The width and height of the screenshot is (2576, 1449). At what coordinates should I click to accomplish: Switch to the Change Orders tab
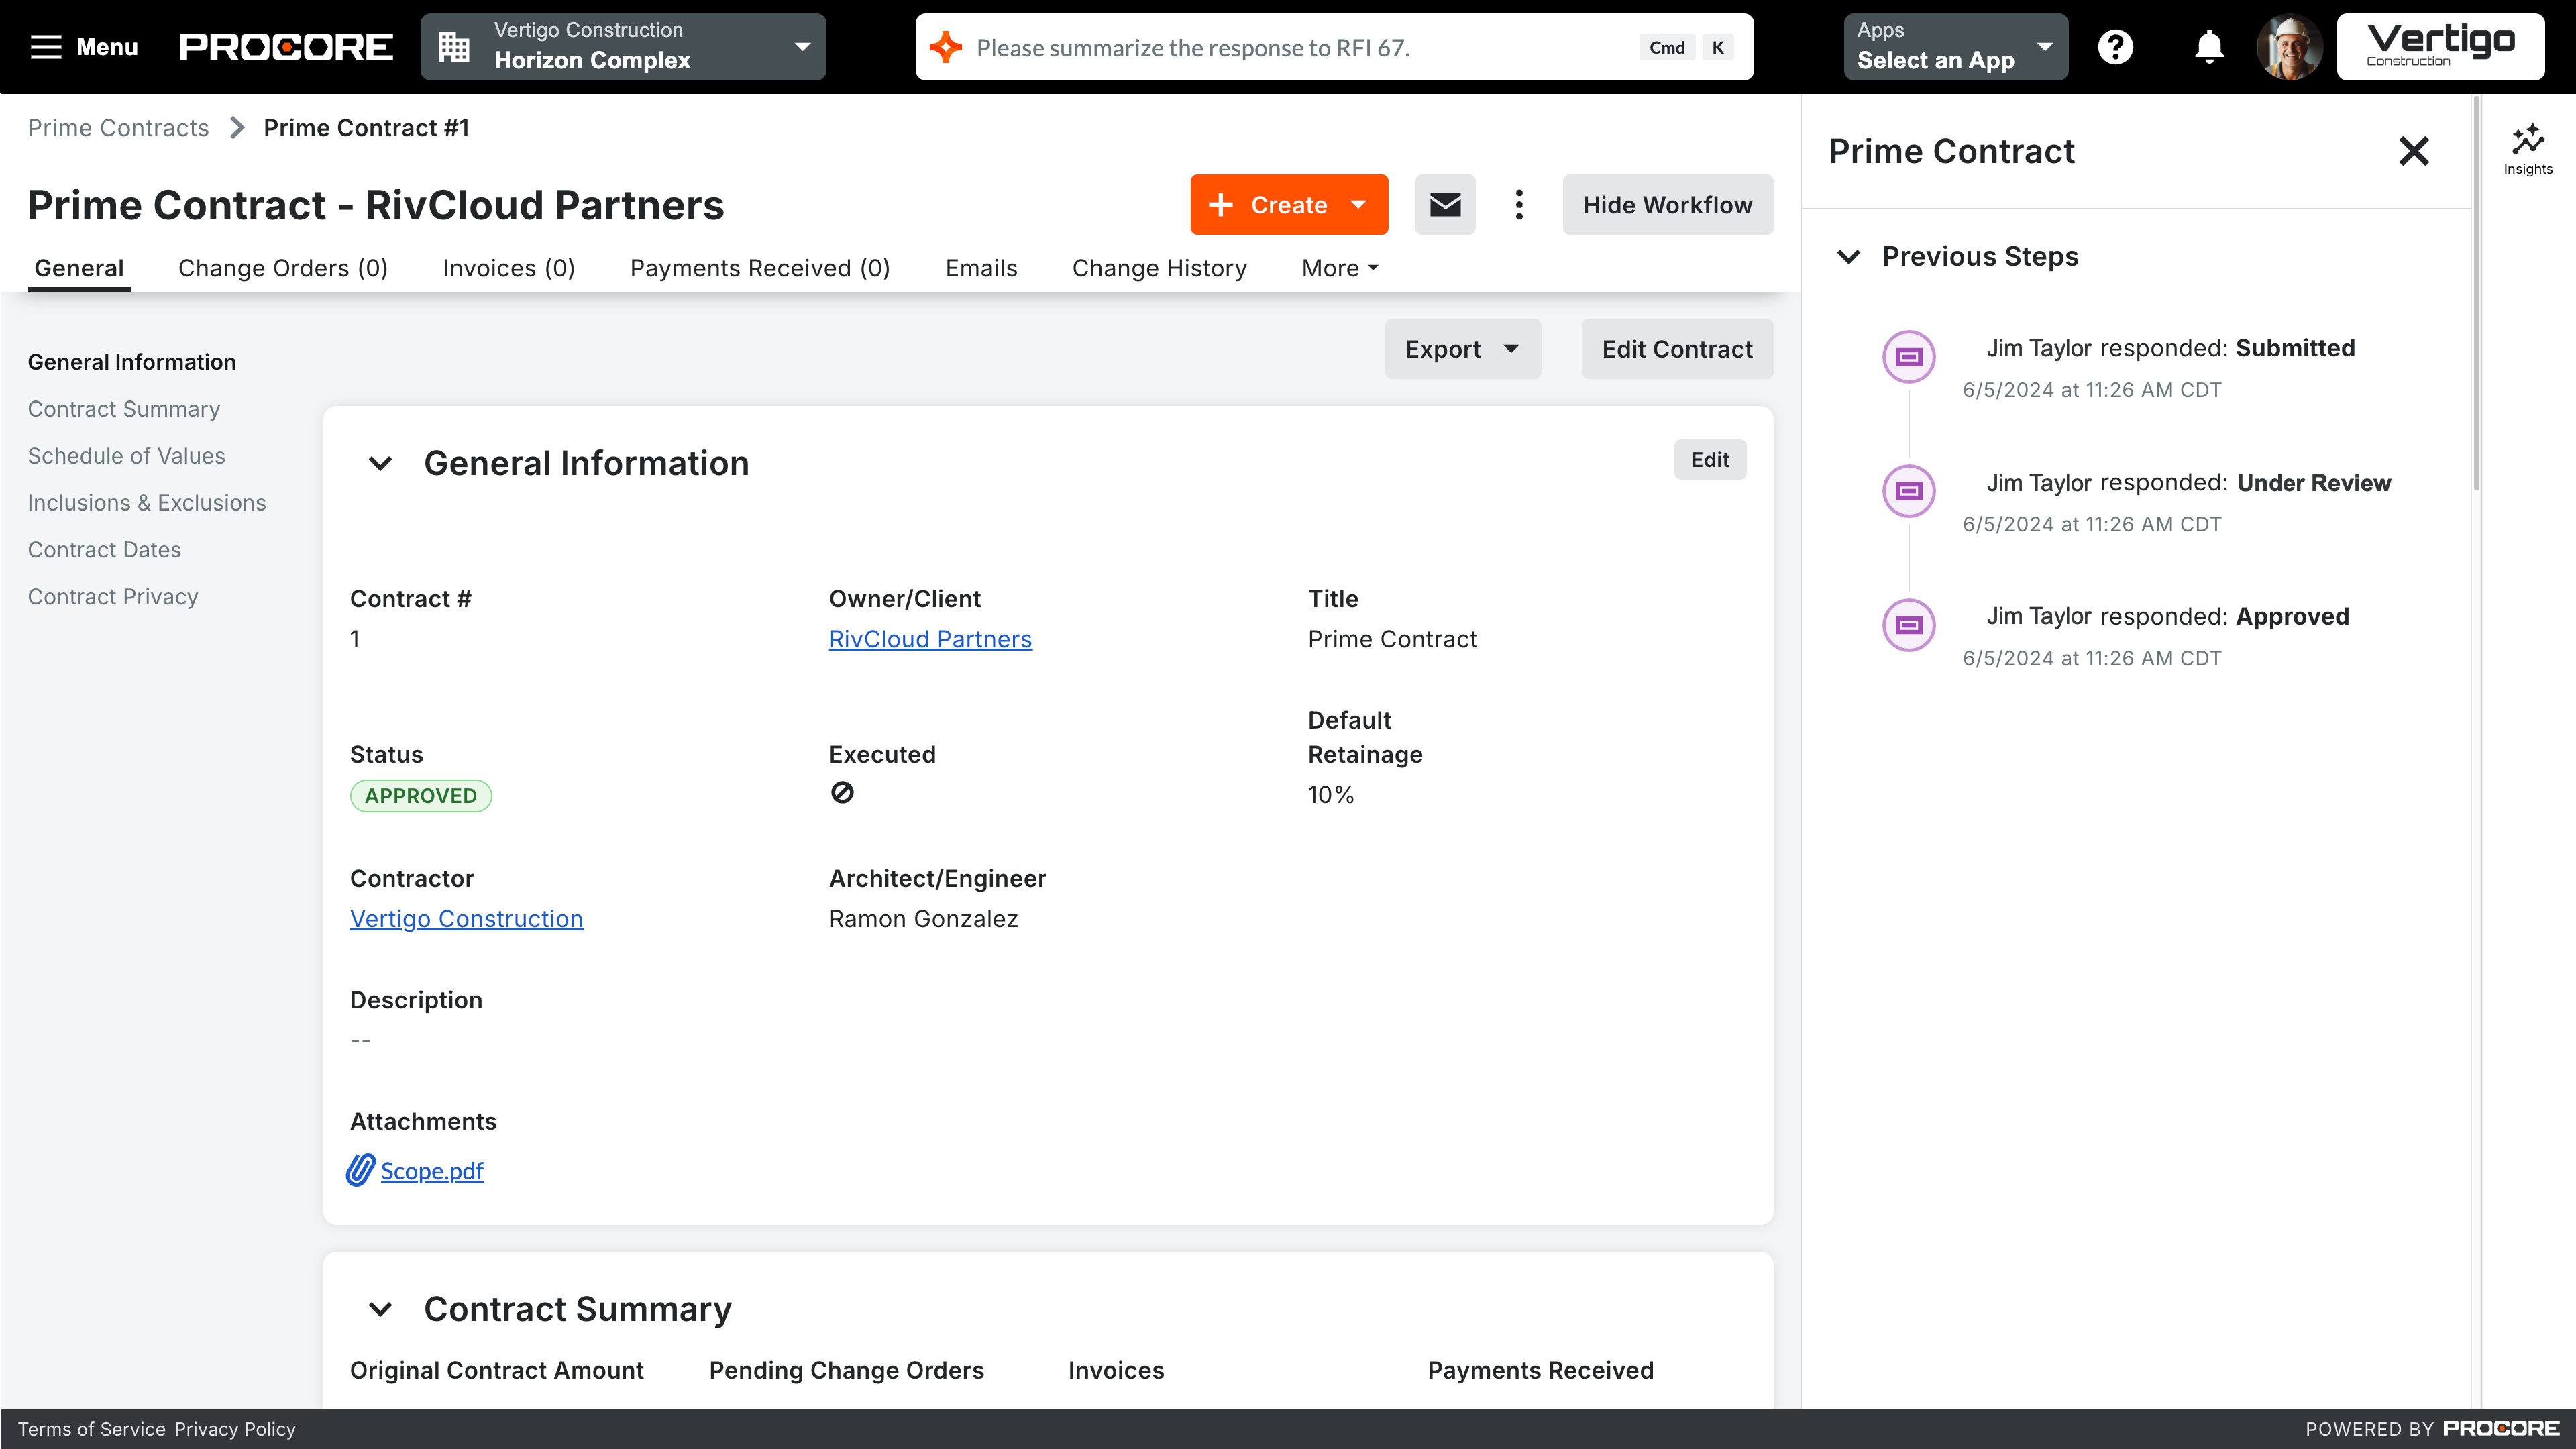282,268
